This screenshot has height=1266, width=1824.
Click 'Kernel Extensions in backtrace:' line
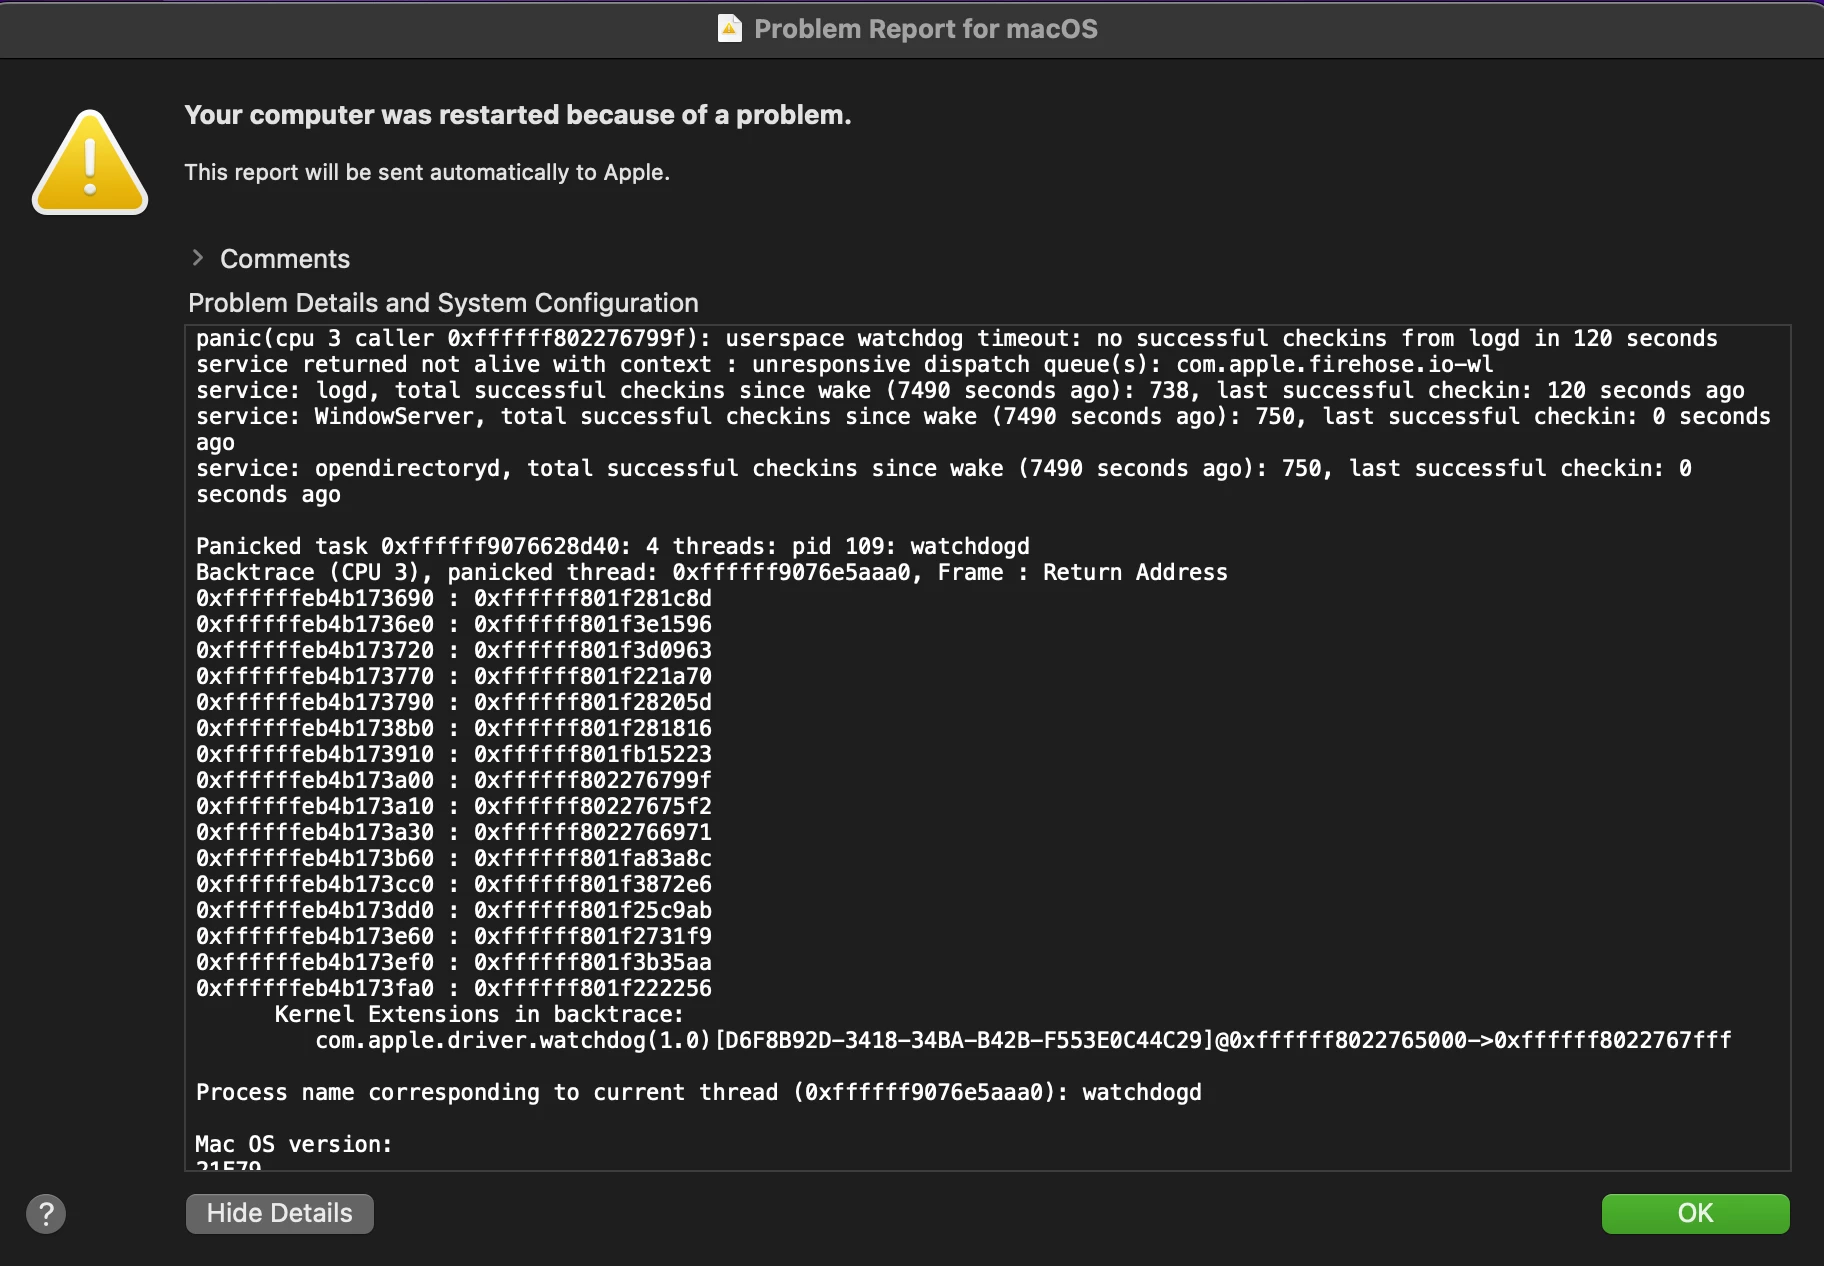479,1015
